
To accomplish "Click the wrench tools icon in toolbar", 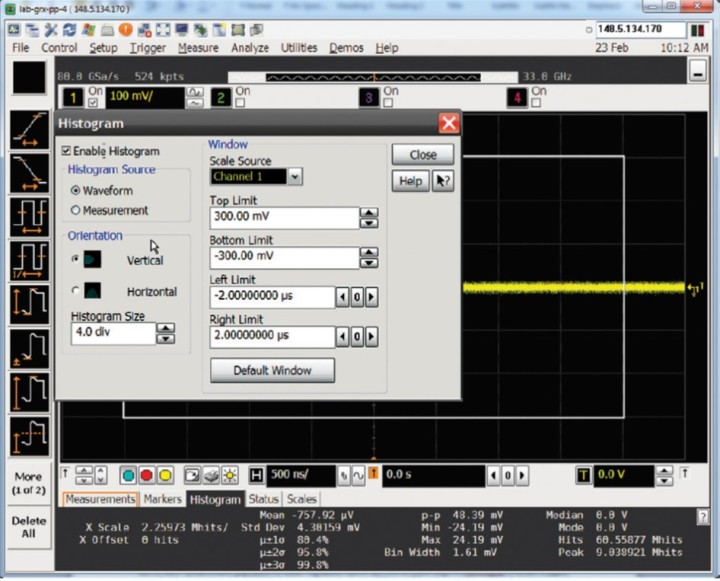I will click(51, 30).
